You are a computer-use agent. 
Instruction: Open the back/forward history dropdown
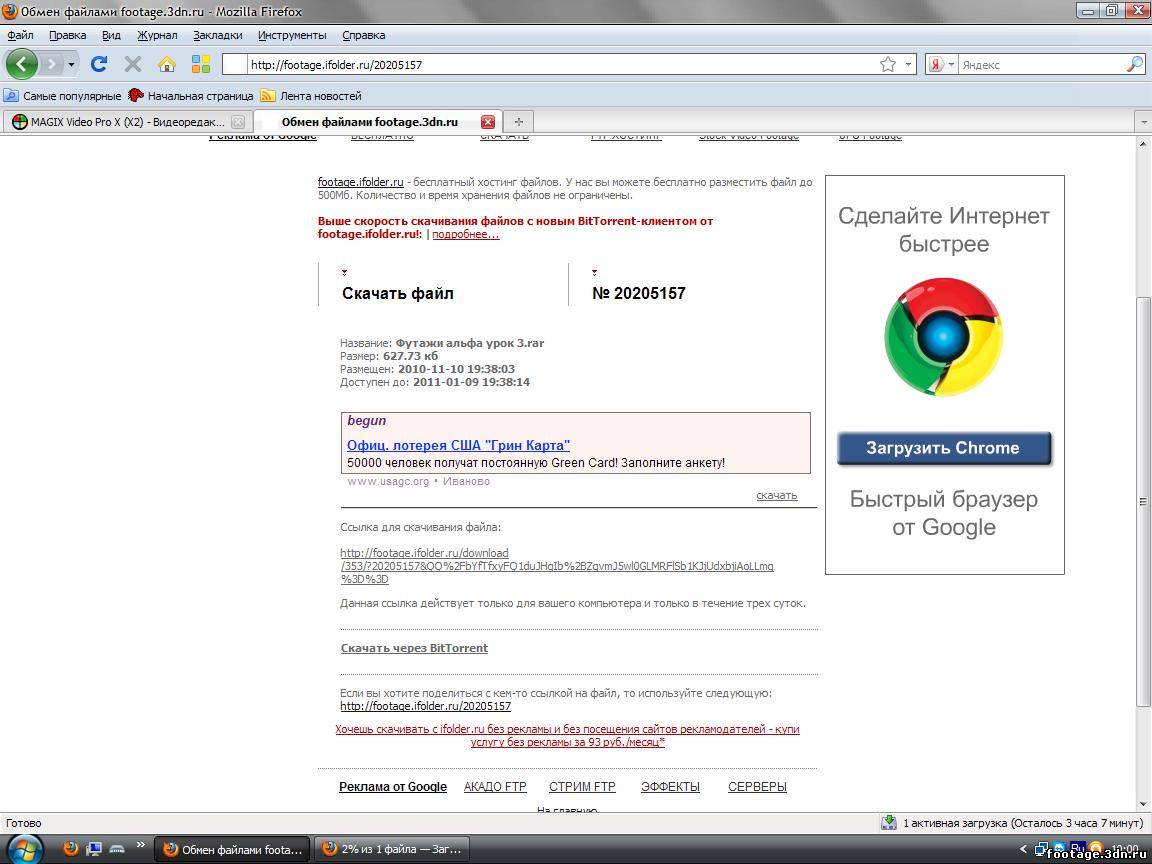coord(71,65)
